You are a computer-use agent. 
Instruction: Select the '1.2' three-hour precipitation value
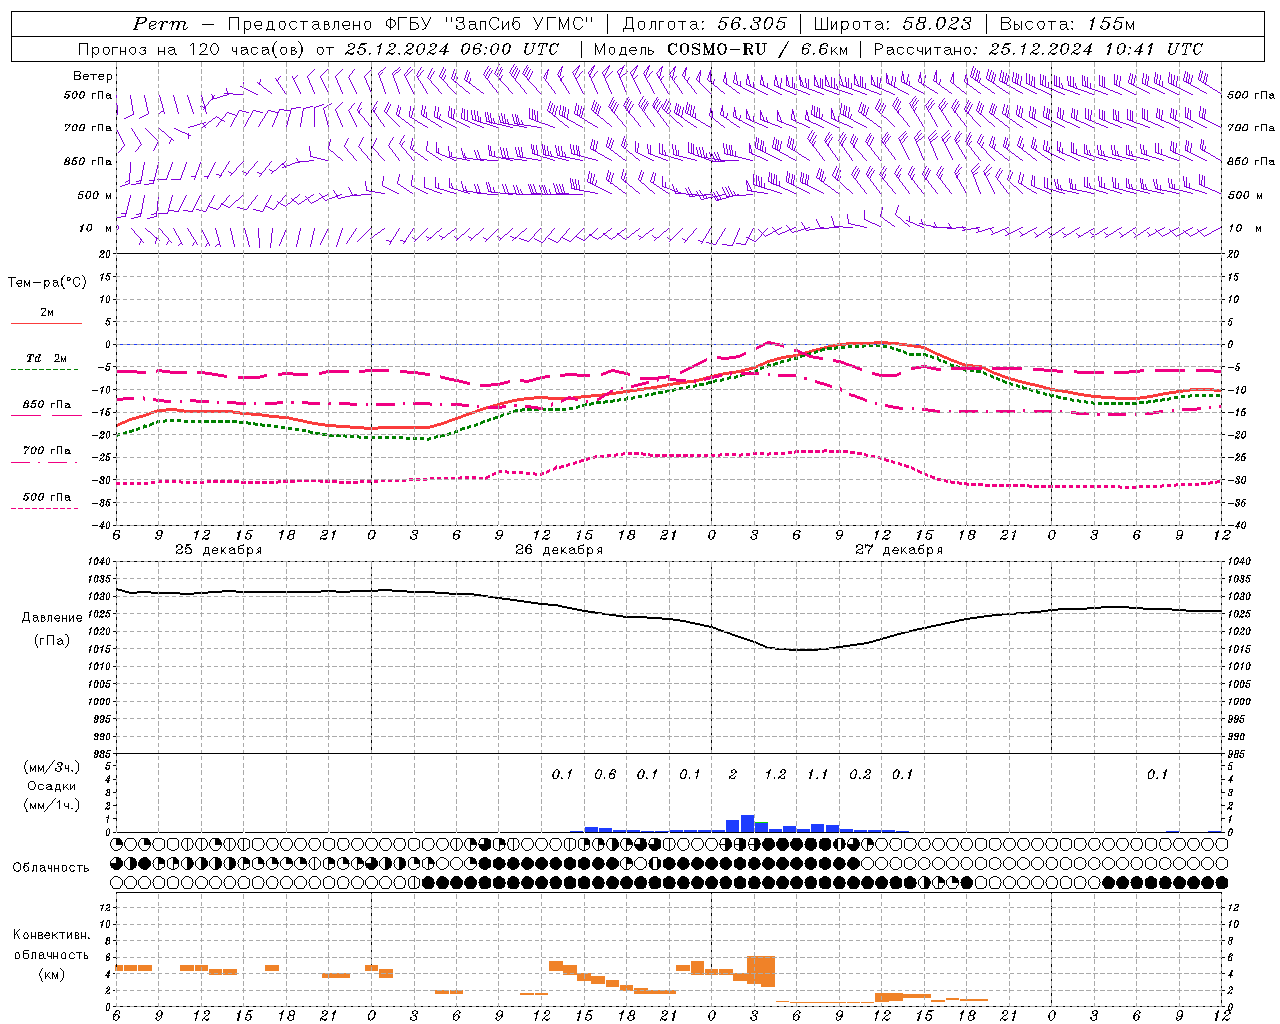tap(775, 774)
